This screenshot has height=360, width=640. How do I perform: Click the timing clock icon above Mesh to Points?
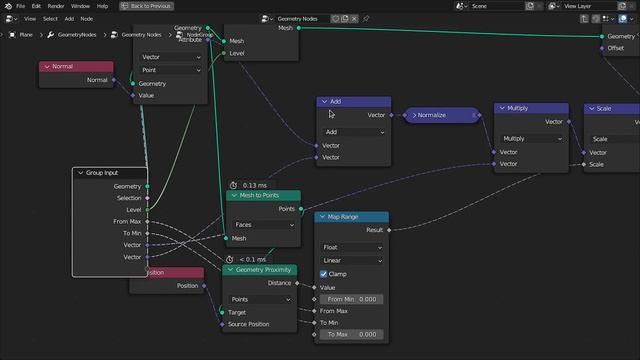233,185
